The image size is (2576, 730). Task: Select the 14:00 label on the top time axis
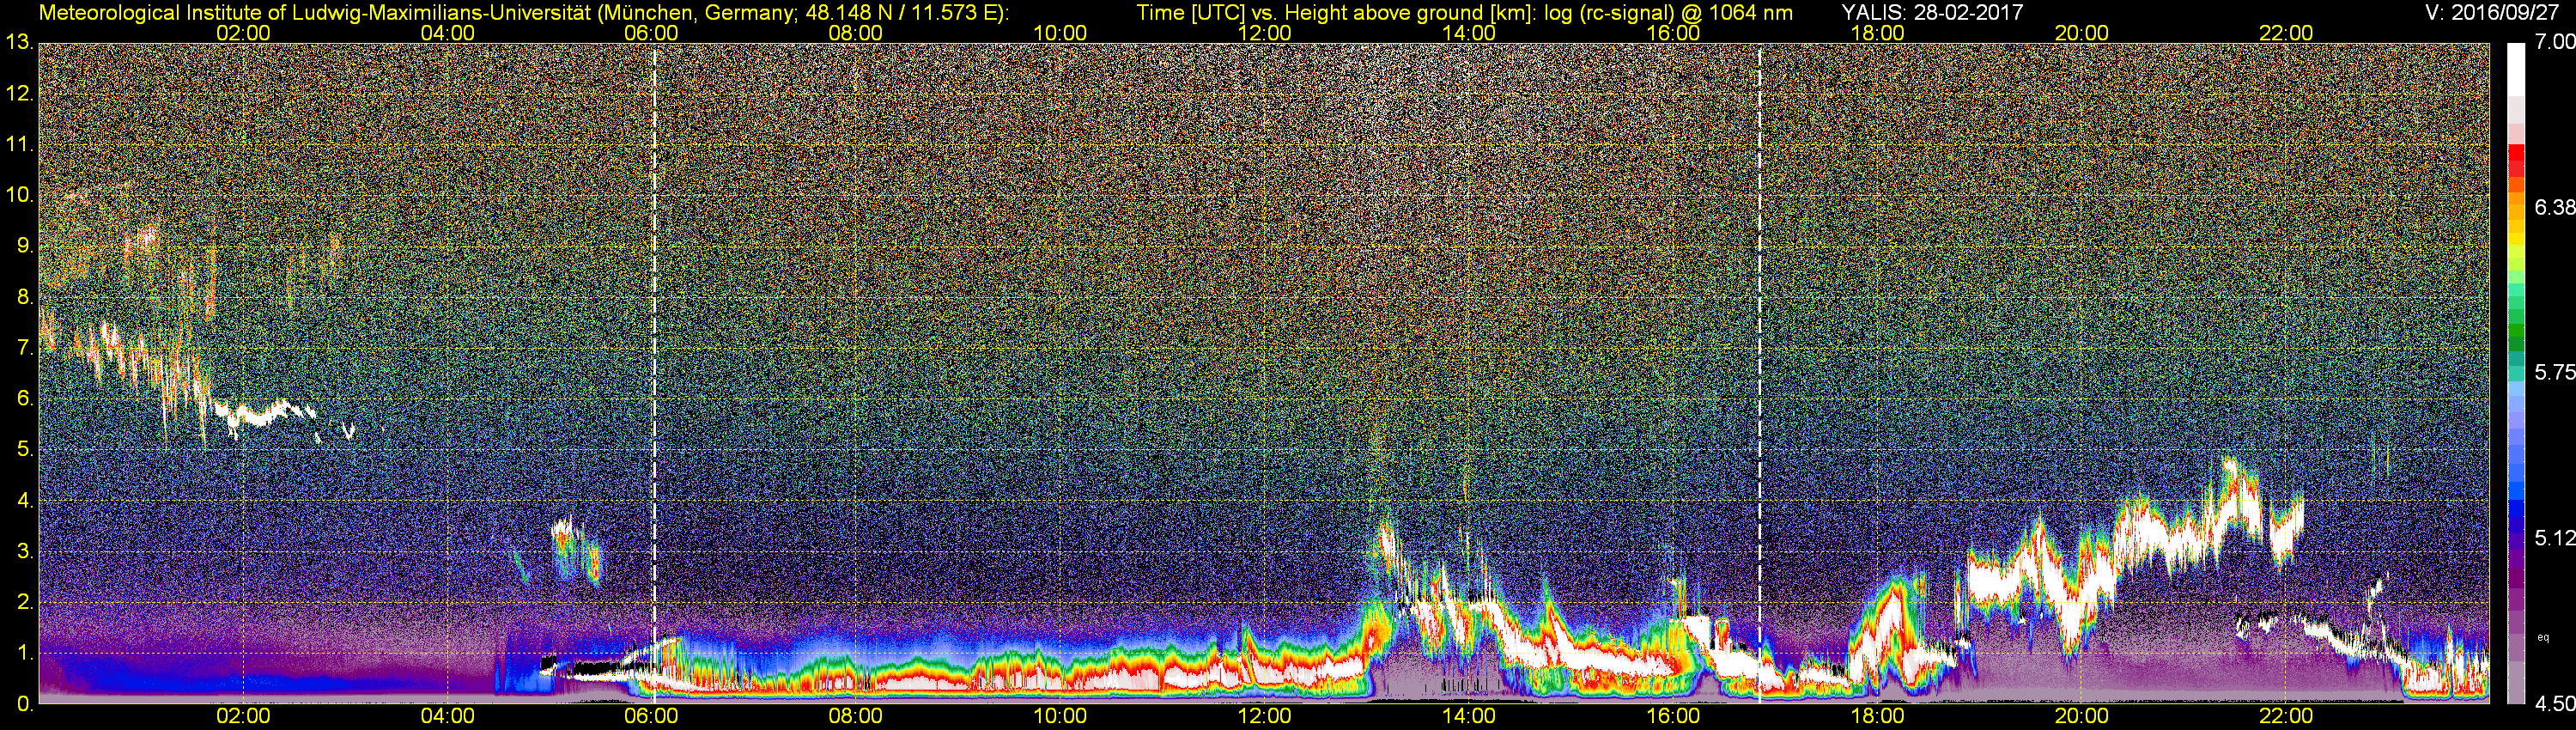[1469, 33]
